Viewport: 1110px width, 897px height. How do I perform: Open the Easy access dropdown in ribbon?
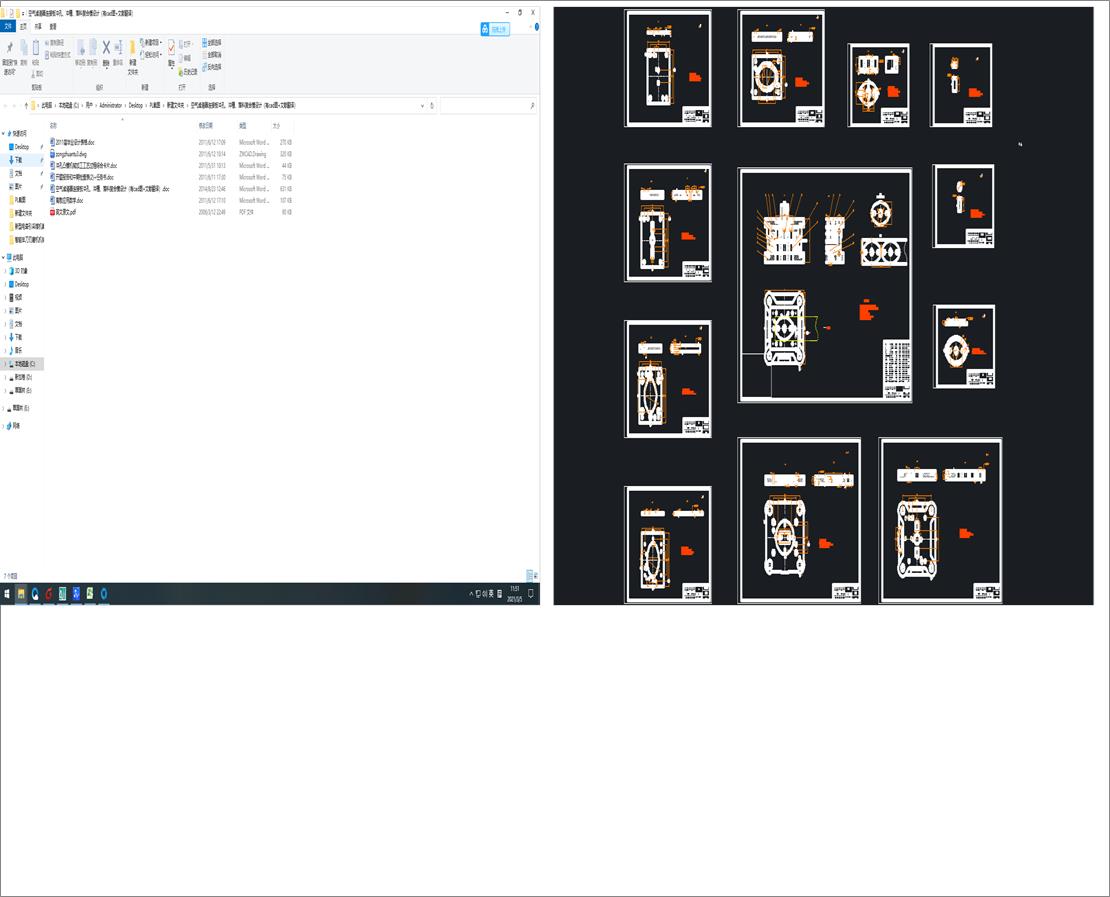(151, 55)
